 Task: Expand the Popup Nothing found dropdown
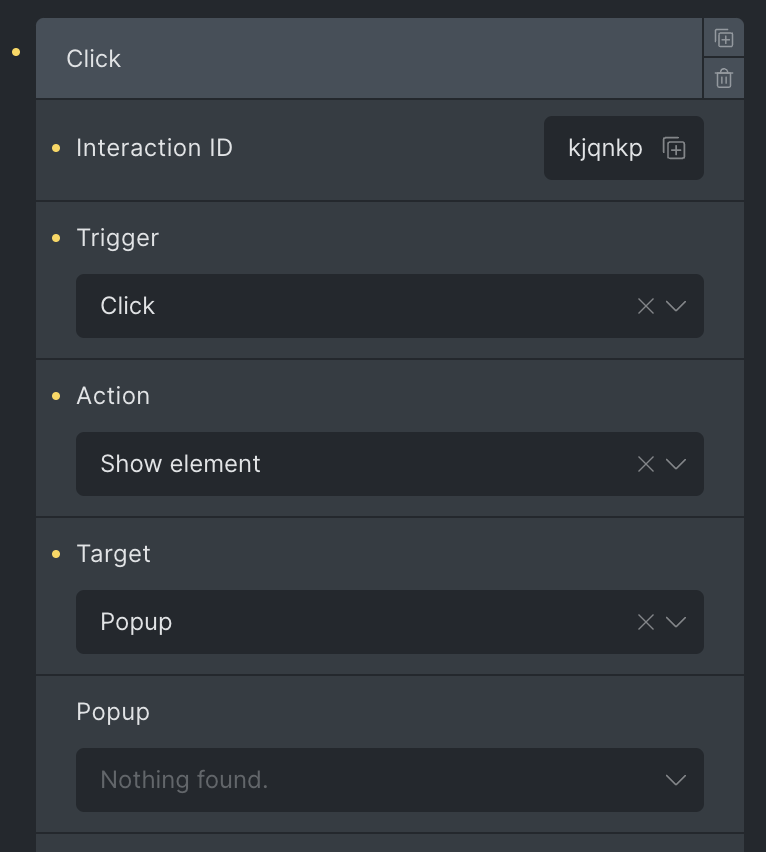(x=390, y=780)
